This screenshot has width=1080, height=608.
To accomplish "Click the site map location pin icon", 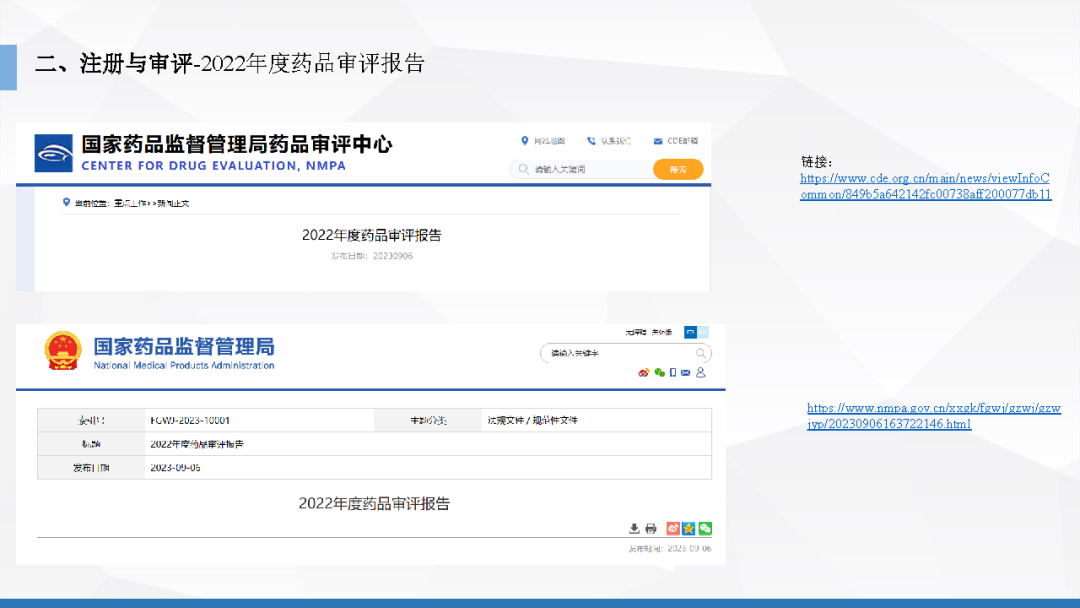I will pyautogui.click(x=524, y=141).
